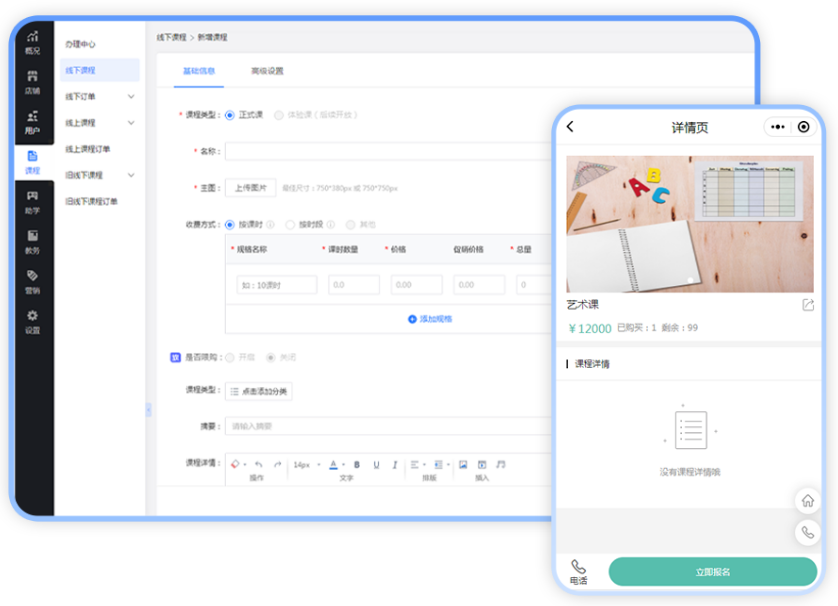Click the floating phone icon in preview
The image size is (838, 606).
click(808, 532)
